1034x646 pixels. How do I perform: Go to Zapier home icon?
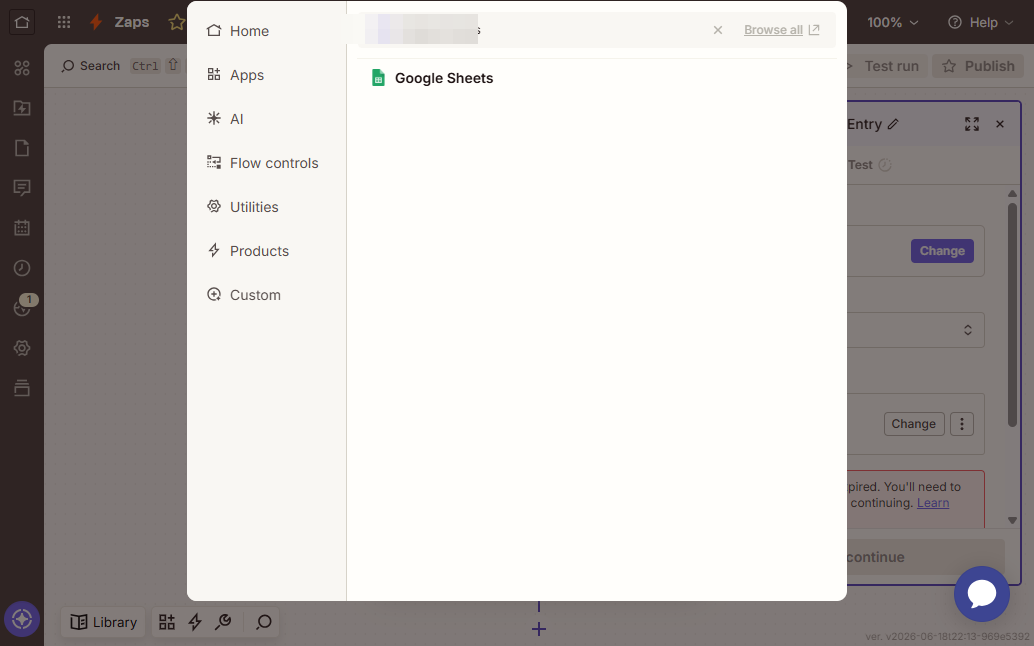pos(22,22)
